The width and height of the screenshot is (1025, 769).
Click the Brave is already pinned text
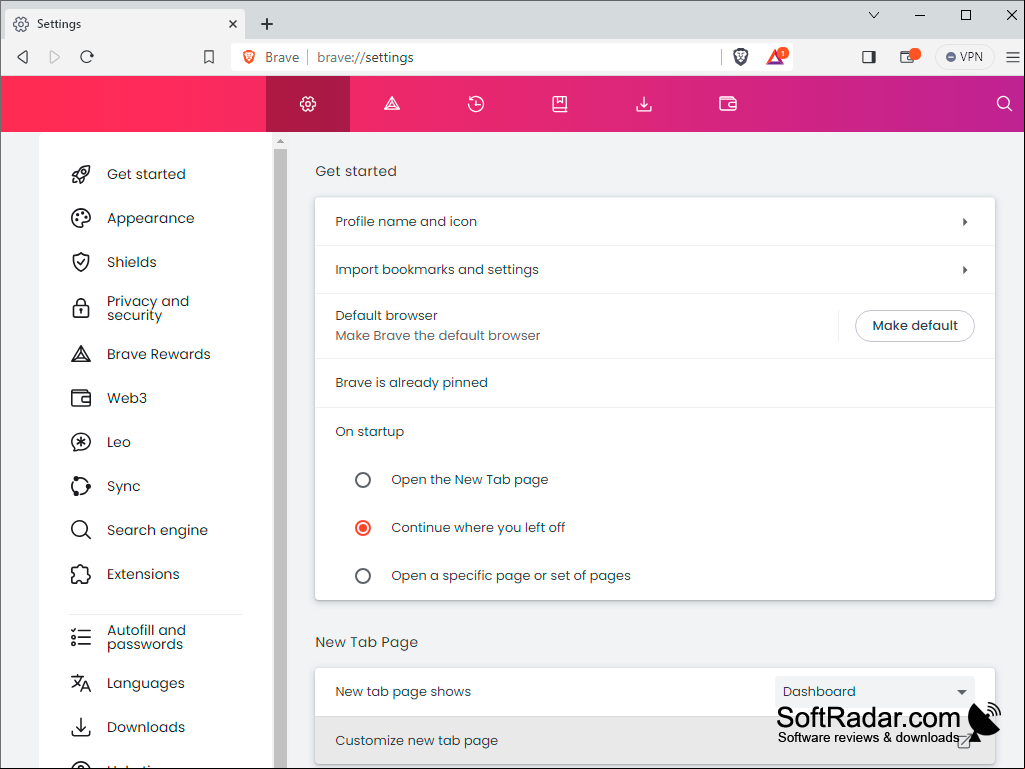[x=411, y=383]
